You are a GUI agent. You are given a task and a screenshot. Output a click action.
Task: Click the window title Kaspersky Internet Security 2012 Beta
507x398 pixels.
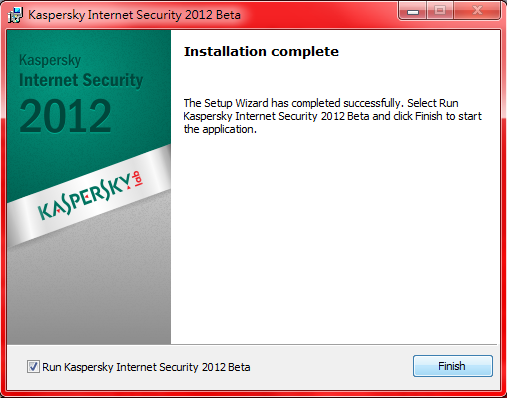134,15
